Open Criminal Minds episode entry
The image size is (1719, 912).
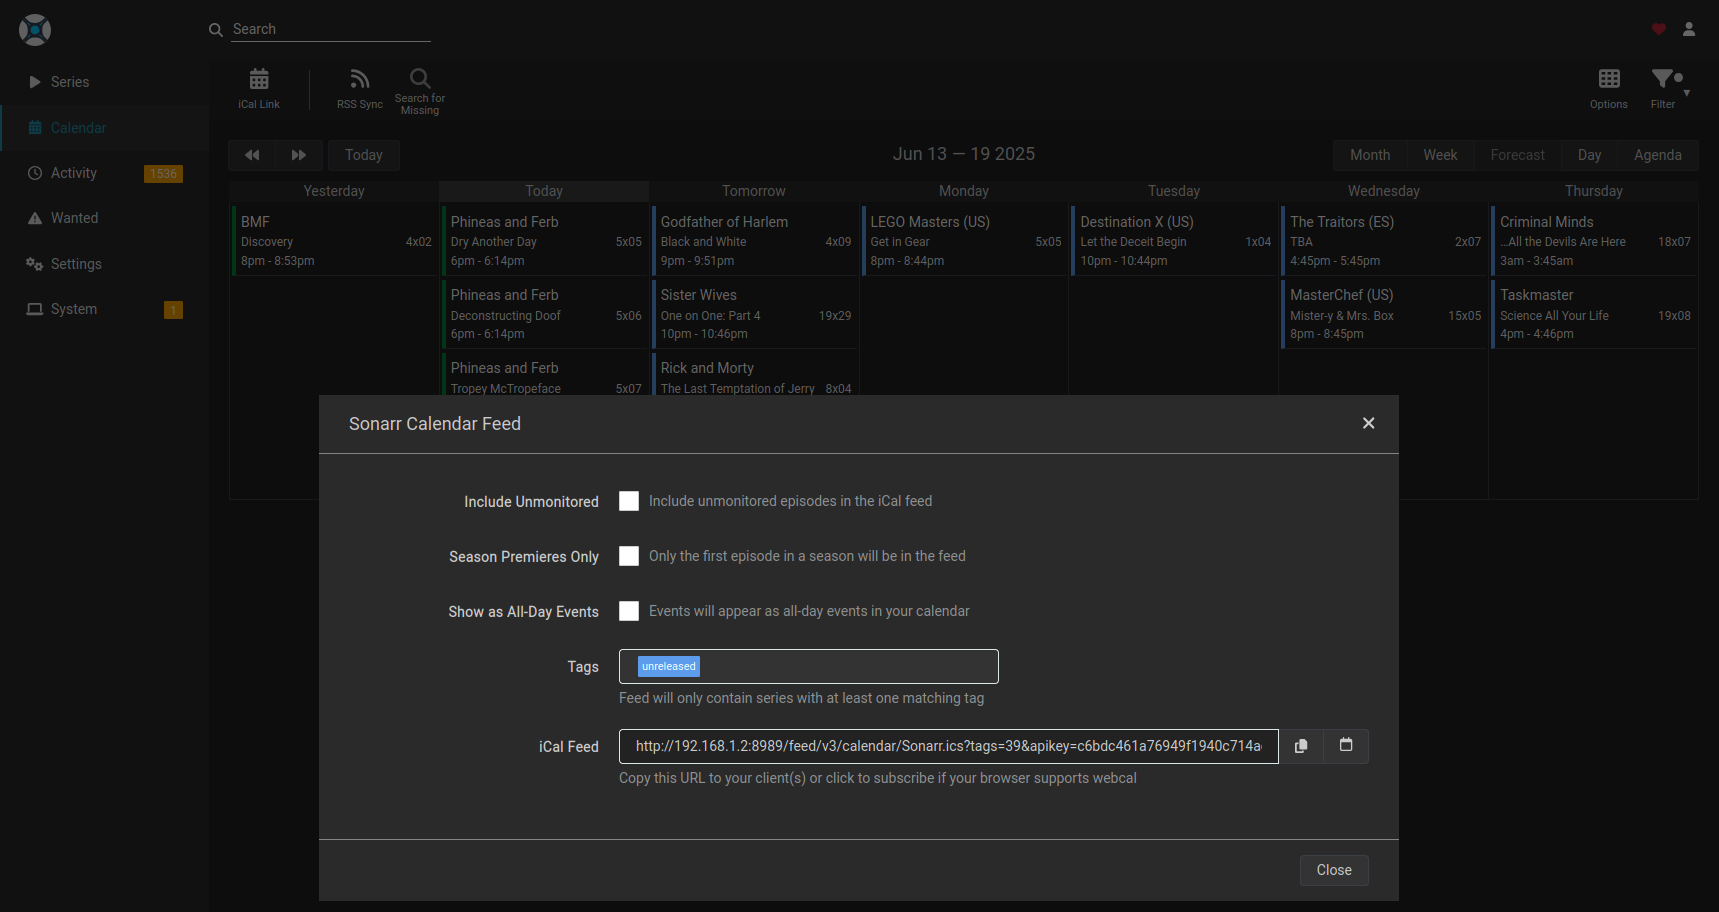tap(1595, 240)
